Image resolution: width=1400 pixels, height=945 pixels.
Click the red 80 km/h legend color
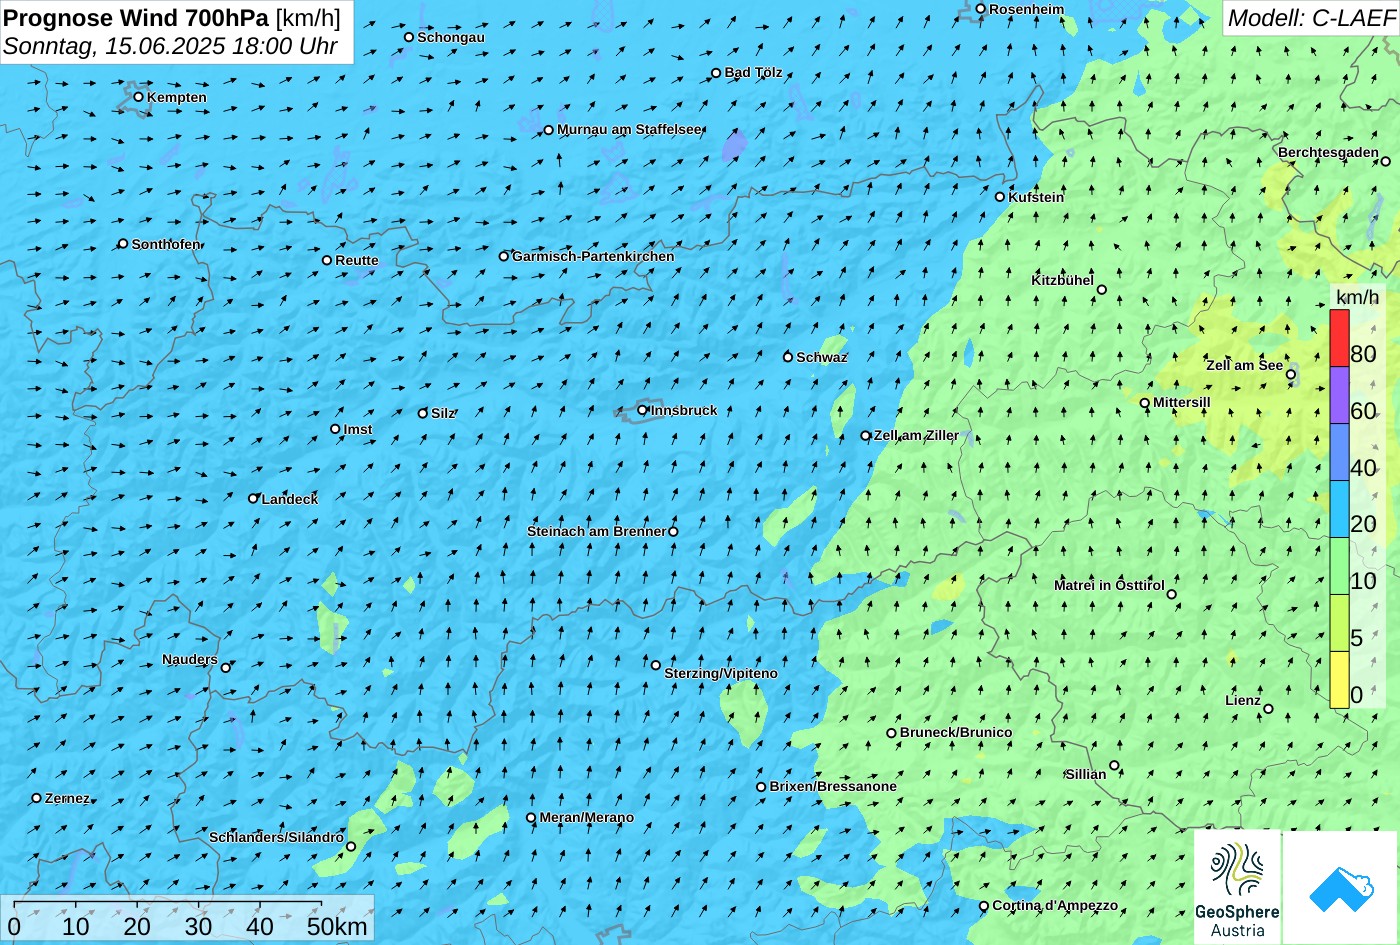1339,339
